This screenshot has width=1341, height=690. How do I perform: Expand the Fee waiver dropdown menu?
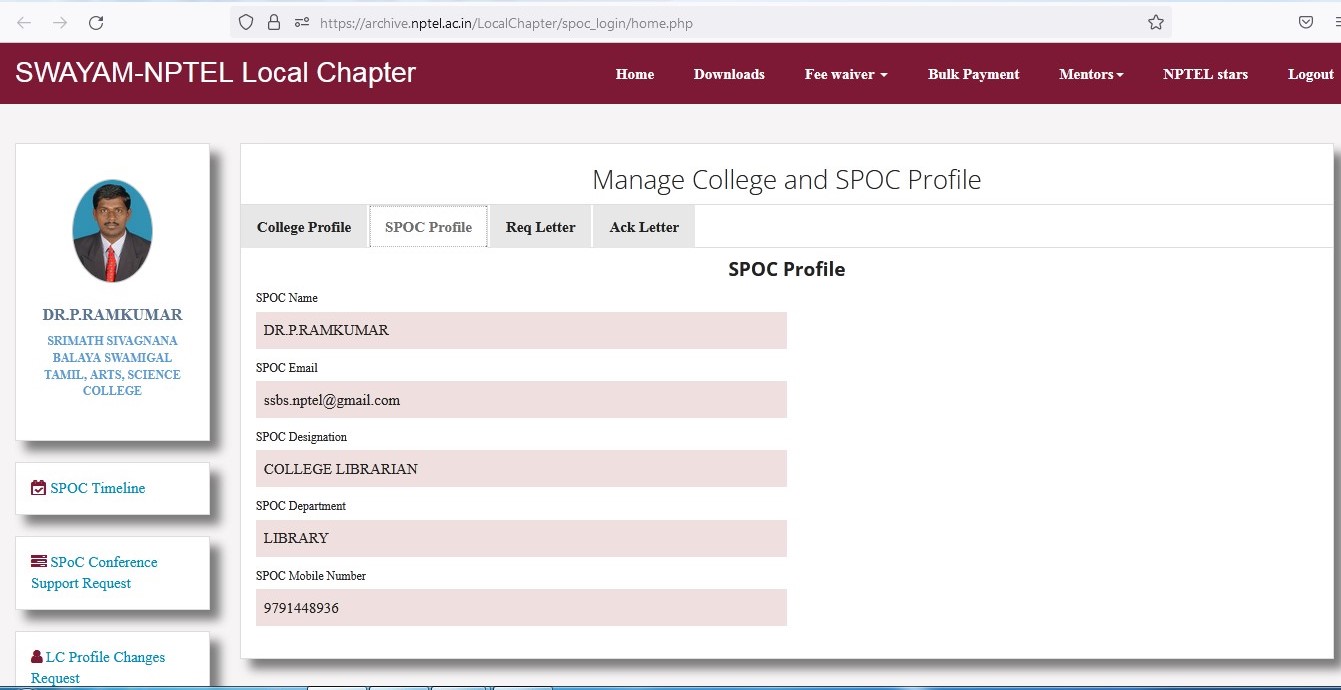point(846,74)
